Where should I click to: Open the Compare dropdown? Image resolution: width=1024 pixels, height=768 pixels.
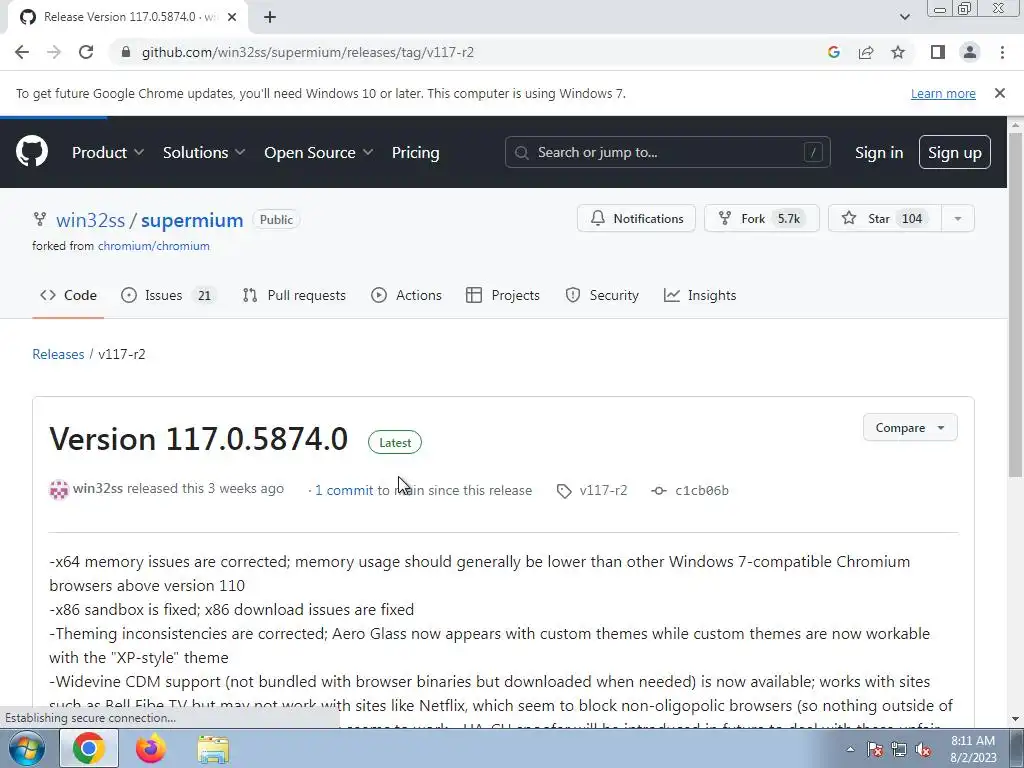click(x=910, y=428)
